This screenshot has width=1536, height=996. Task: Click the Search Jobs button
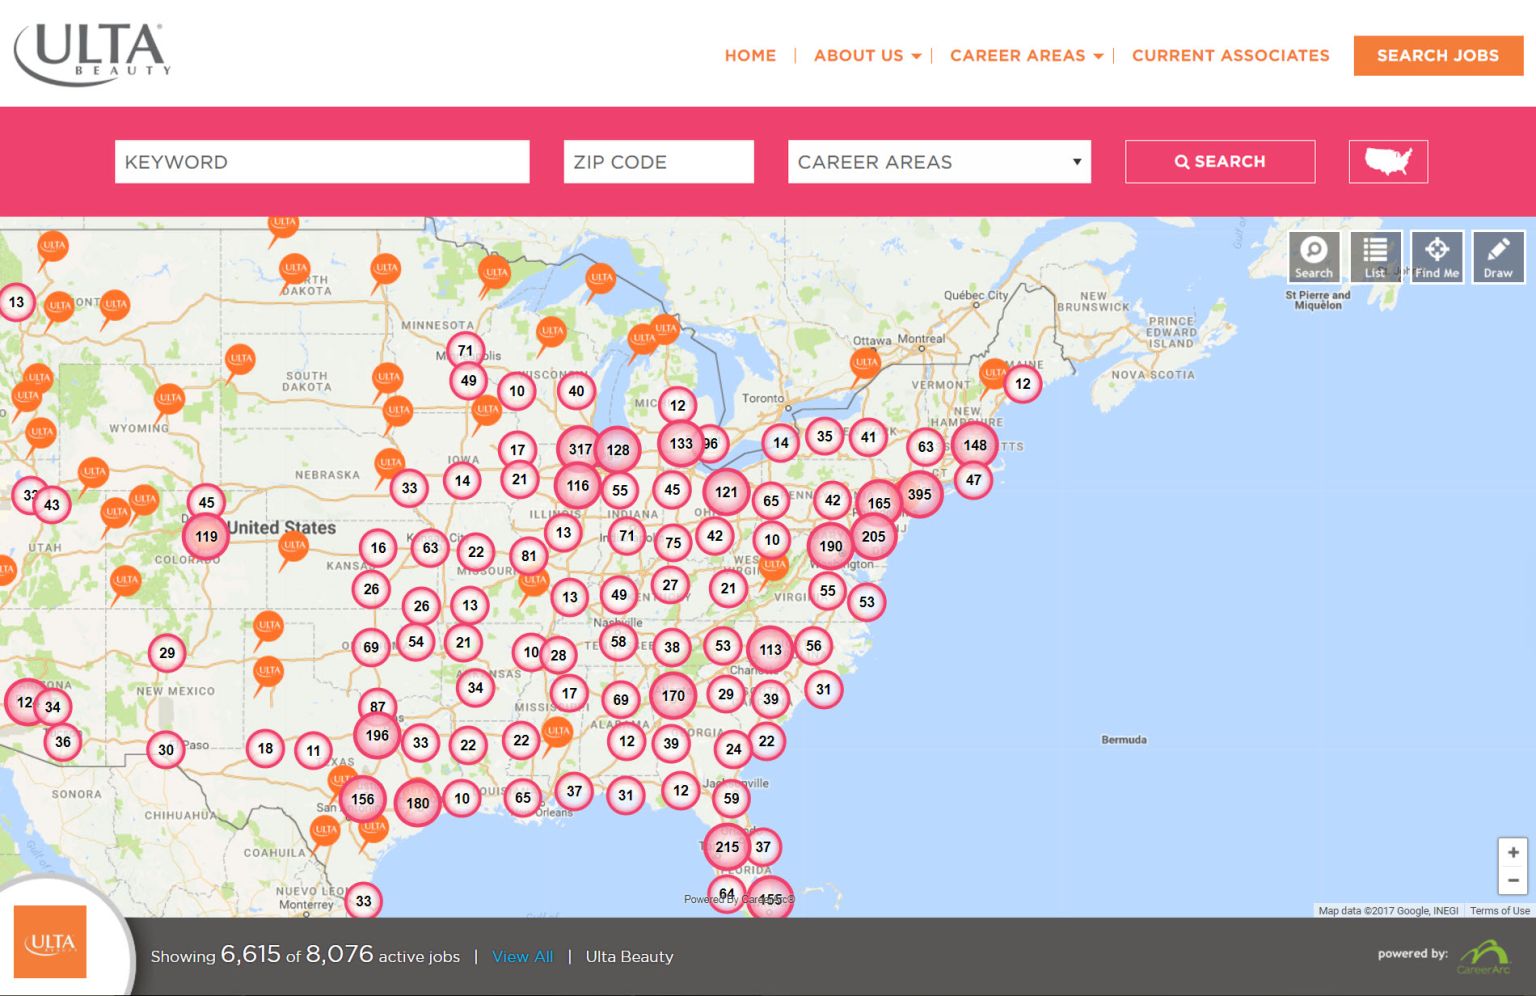click(1438, 56)
